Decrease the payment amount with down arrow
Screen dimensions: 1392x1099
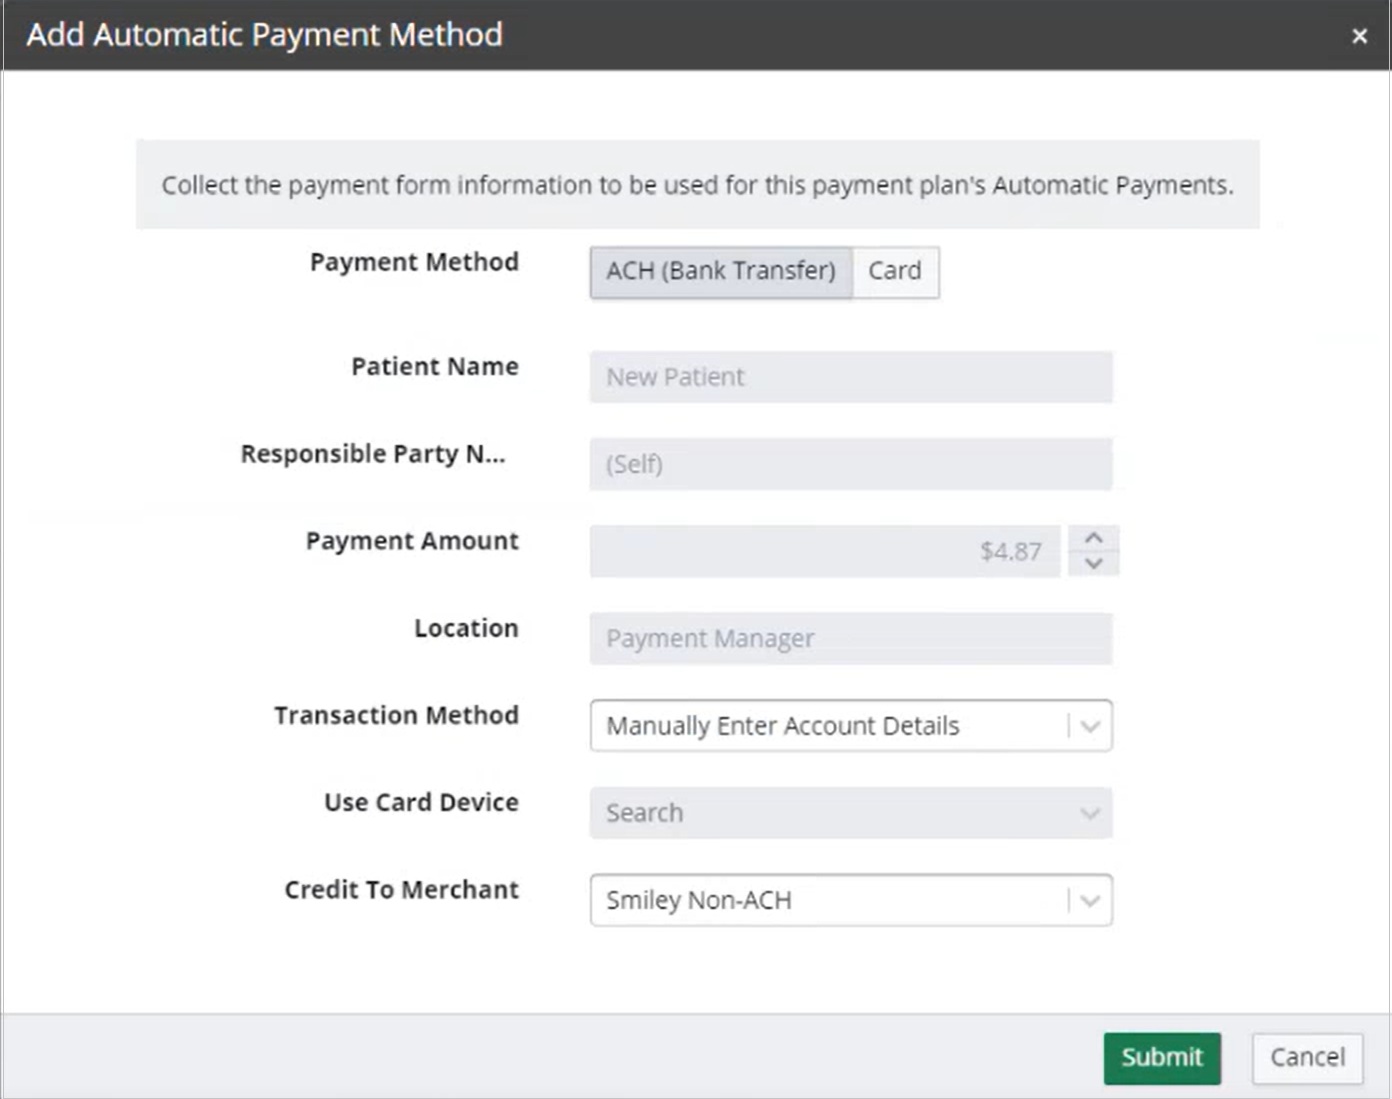click(x=1094, y=564)
